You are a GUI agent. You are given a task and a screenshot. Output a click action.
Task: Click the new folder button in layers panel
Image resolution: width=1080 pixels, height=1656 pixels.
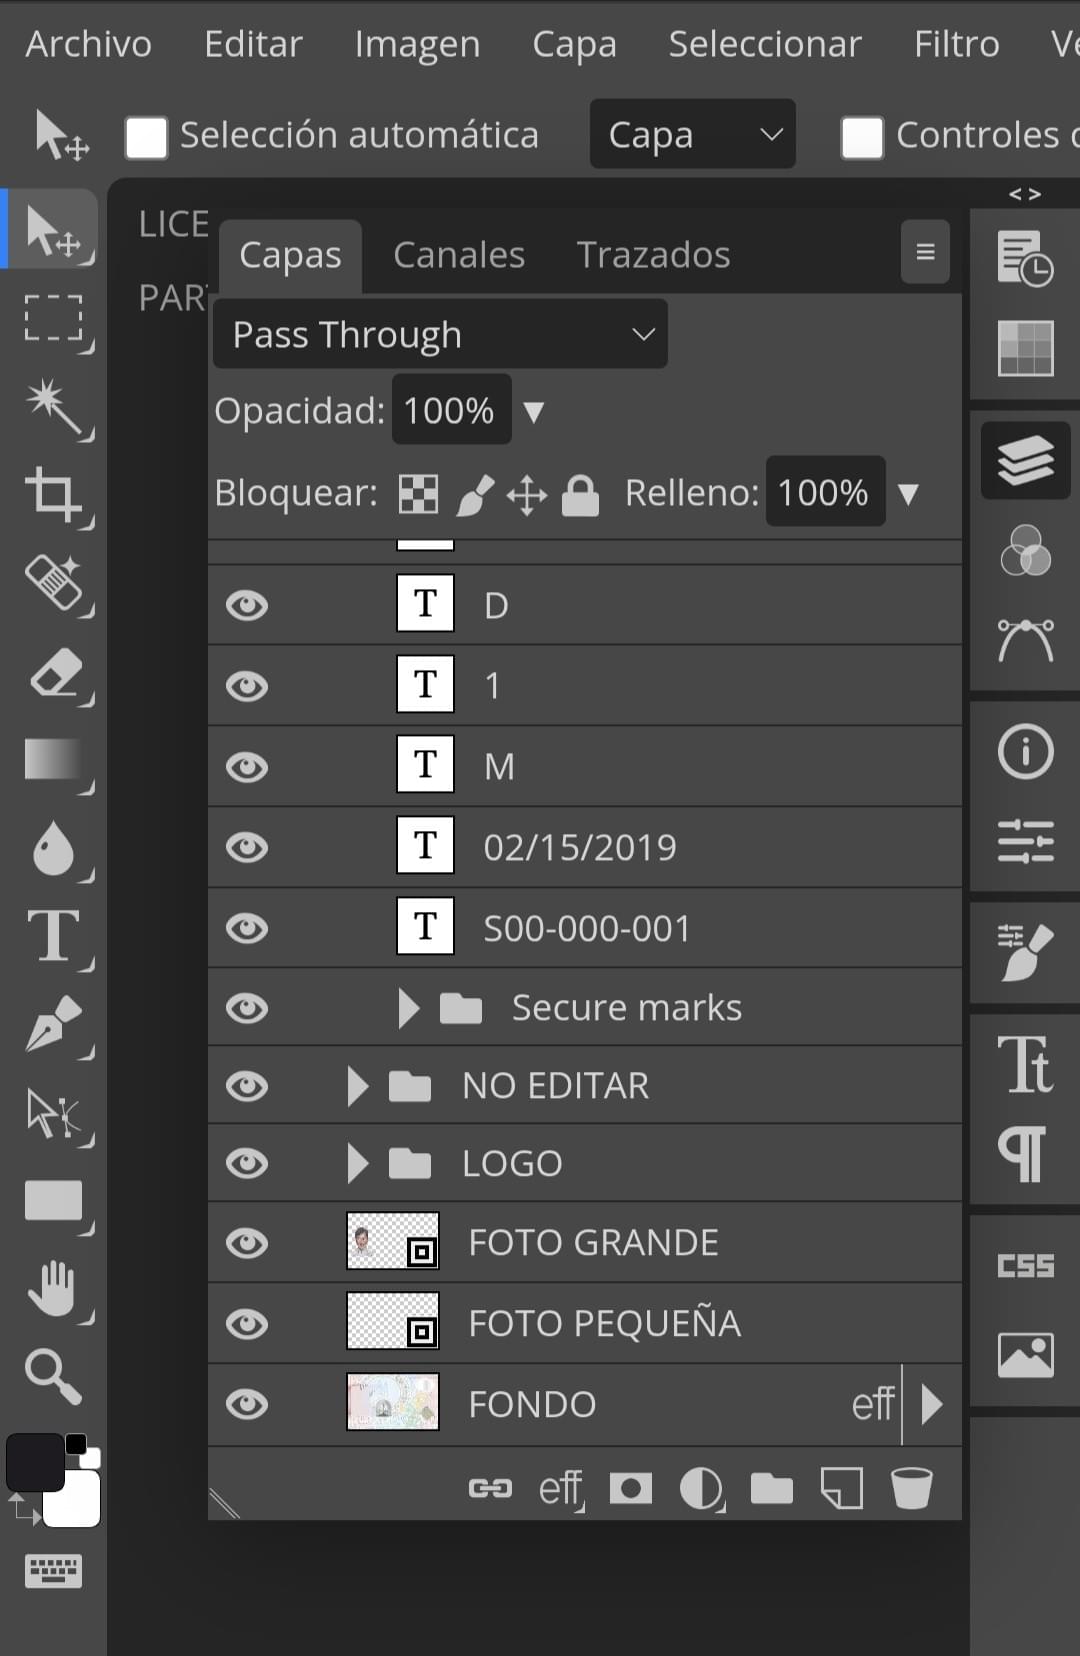tap(771, 1489)
